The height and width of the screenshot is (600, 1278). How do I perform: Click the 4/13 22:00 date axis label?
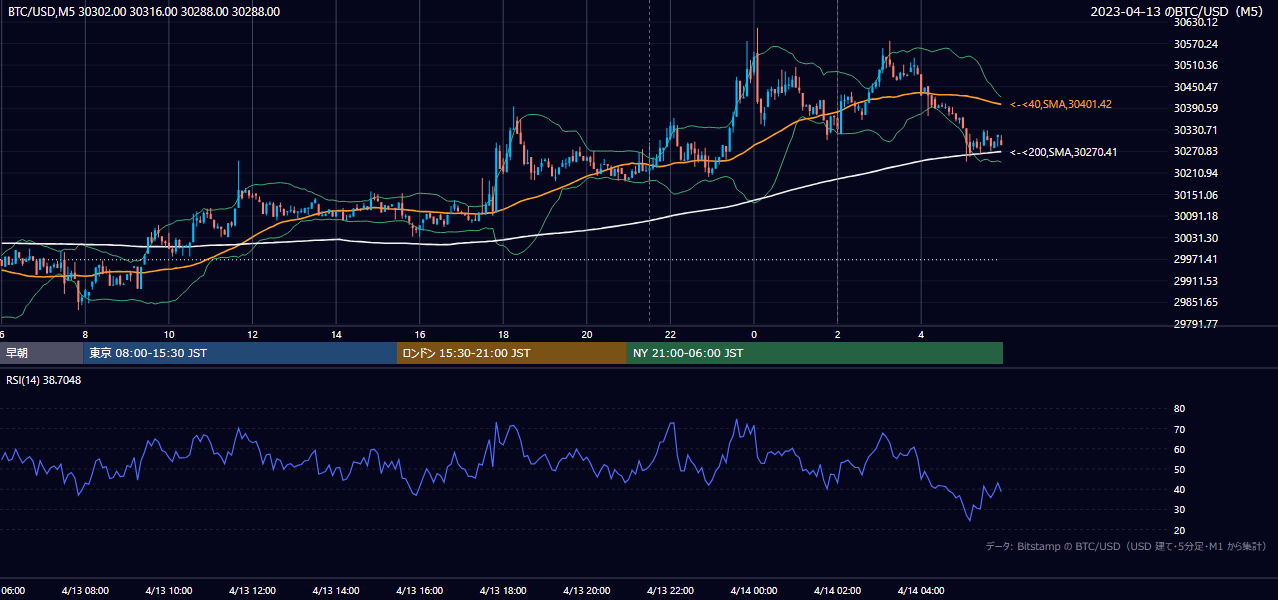pyautogui.click(x=670, y=591)
